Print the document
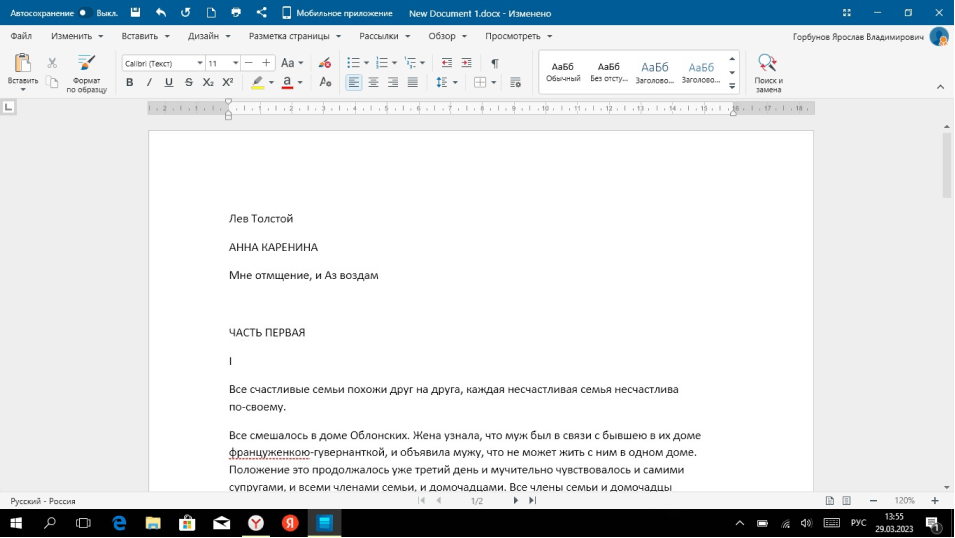 (x=236, y=13)
